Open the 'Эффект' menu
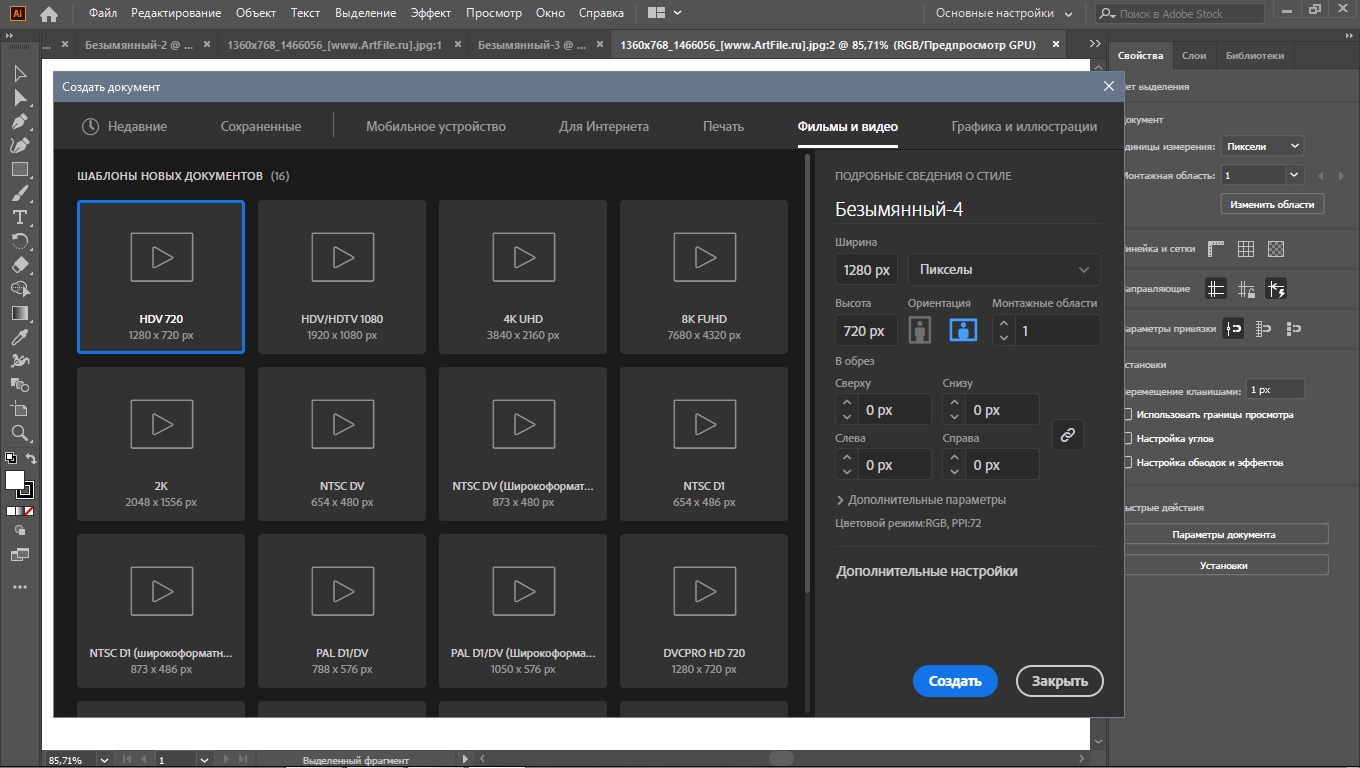The width and height of the screenshot is (1360, 768). pos(430,13)
